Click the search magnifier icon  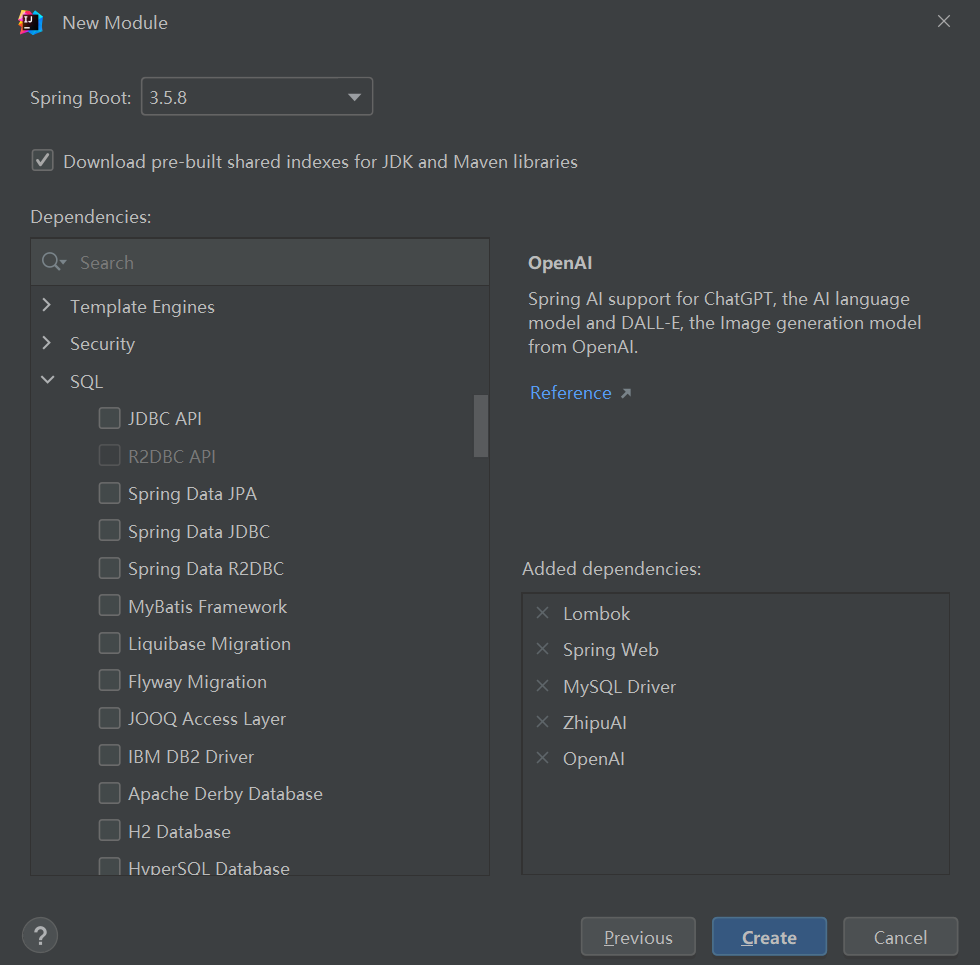53,262
